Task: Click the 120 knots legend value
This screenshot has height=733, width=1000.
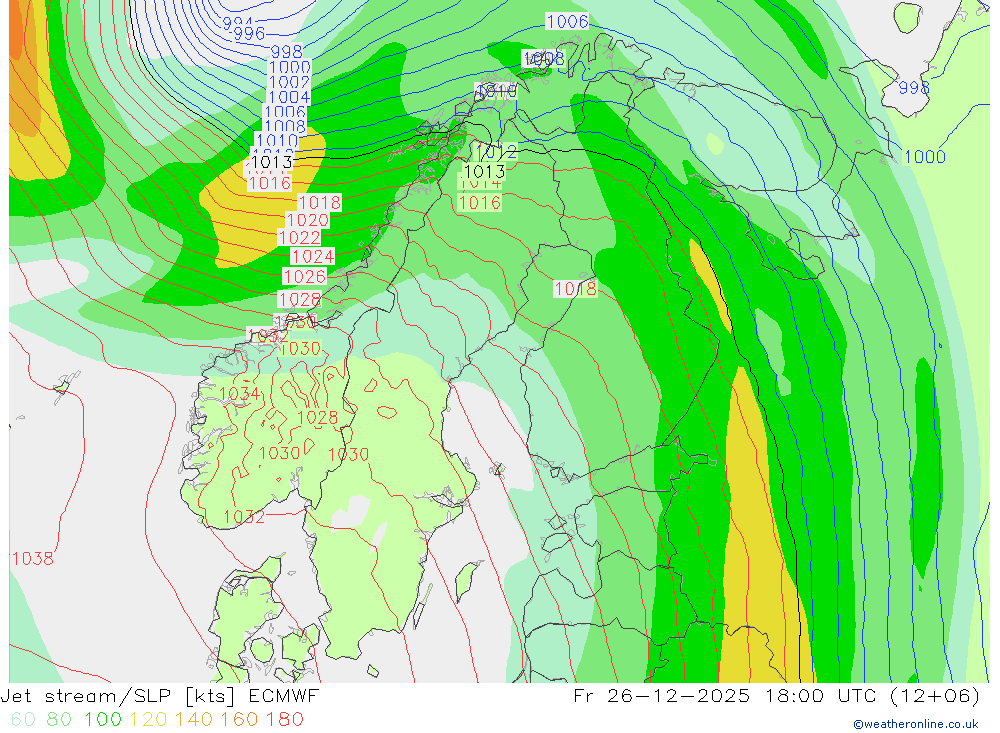Action: tap(149, 719)
